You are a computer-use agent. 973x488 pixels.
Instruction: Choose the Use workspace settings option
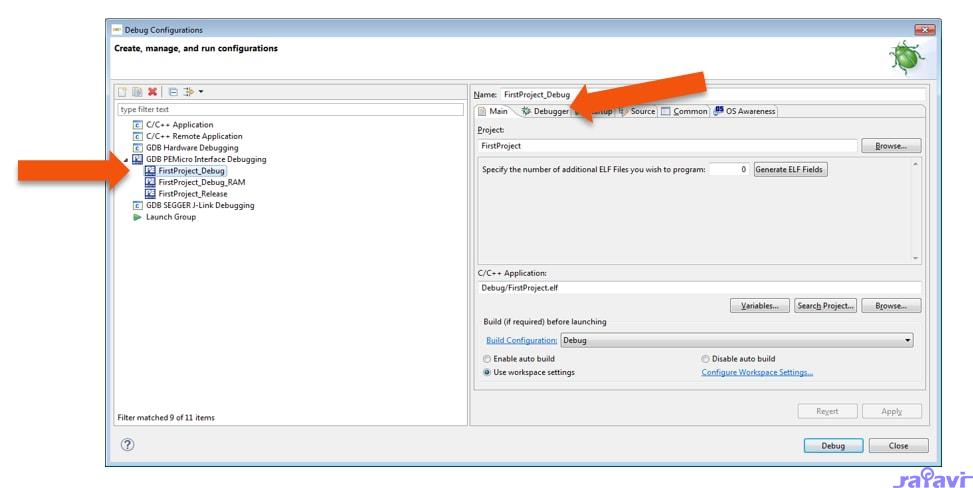(487, 372)
